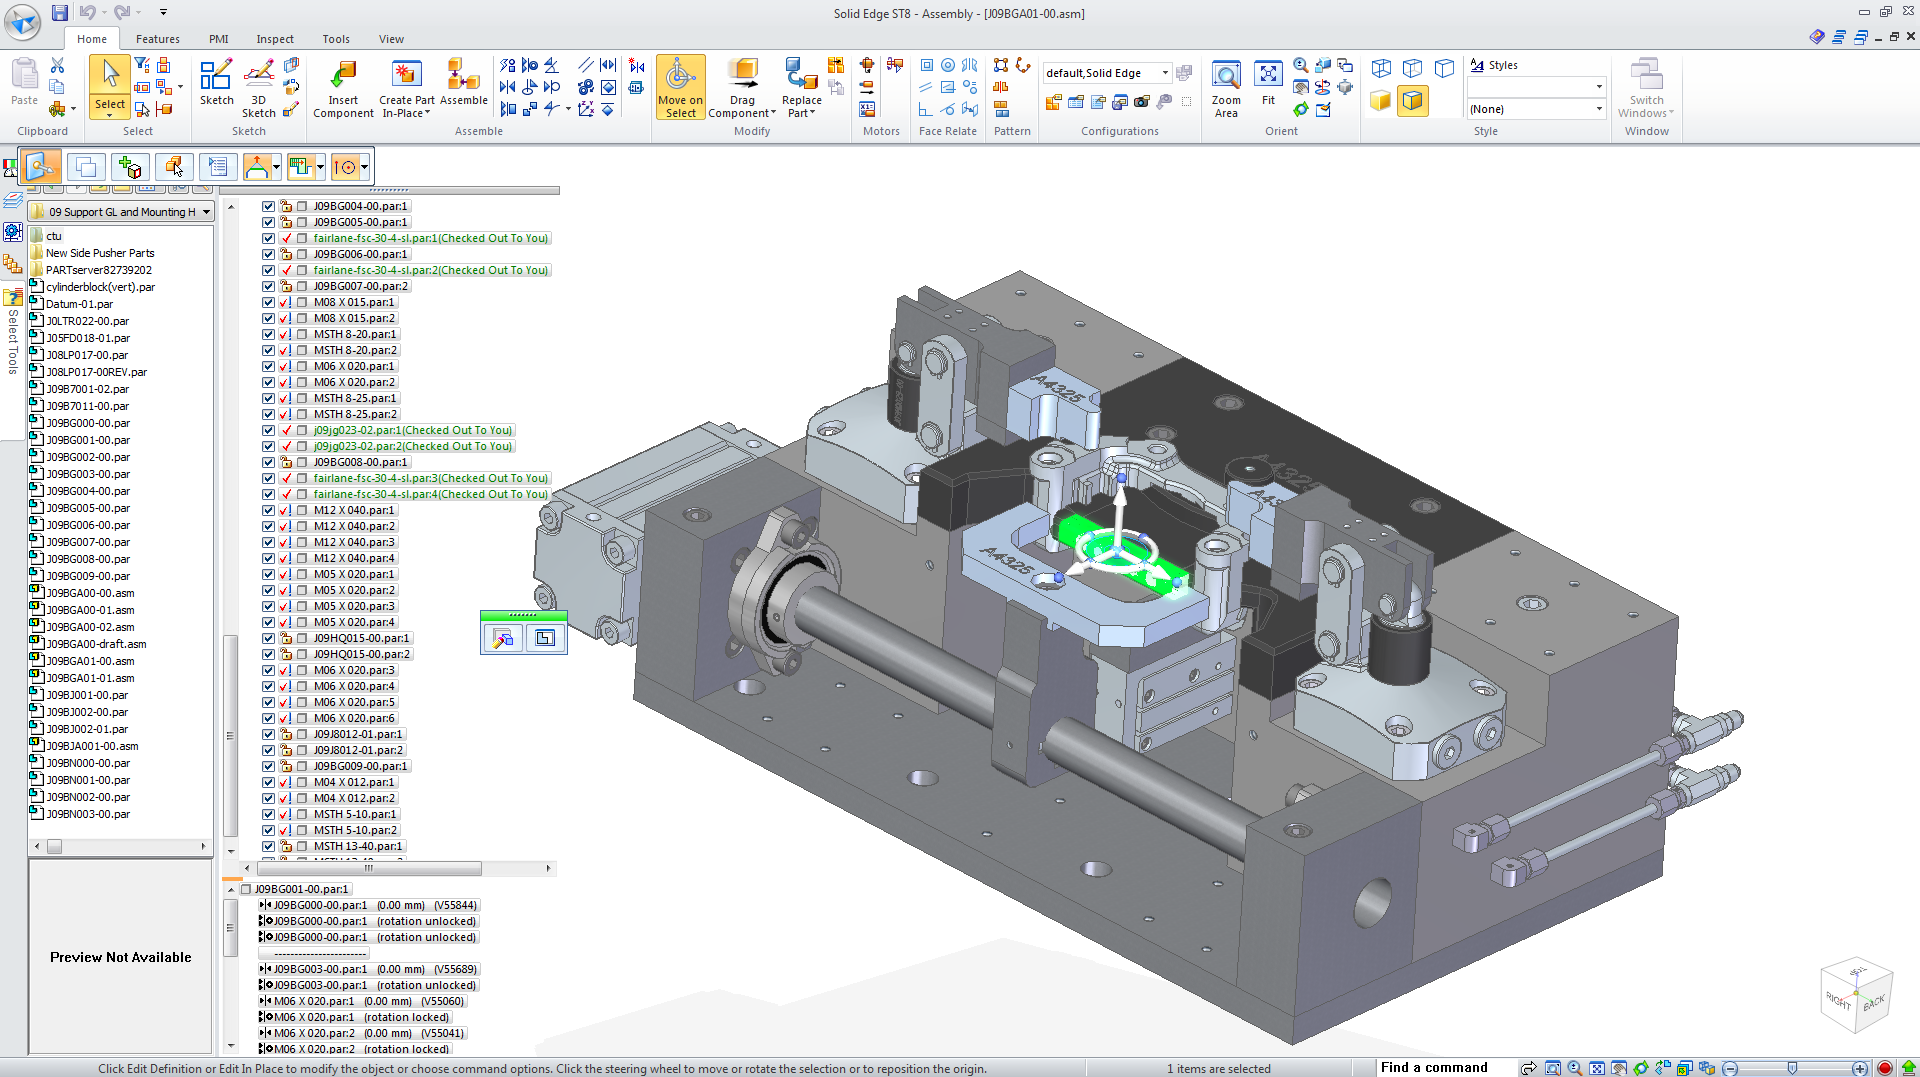Screen dimensions: 1920x1077
Task: Open the New Side Pusher Parts folder
Action: point(100,253)
